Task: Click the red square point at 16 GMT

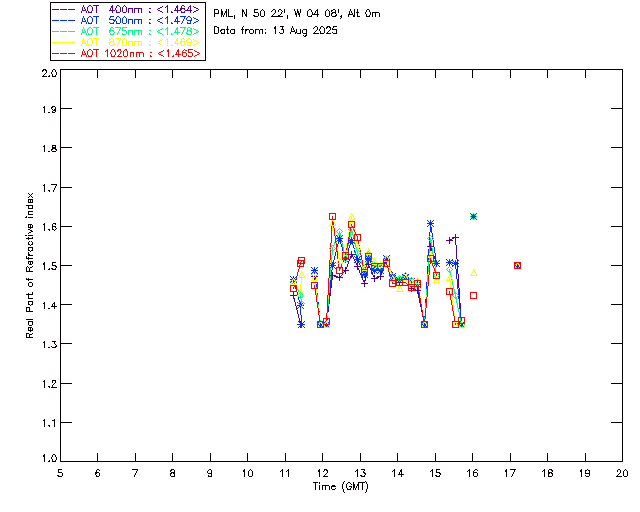Action: pyautogui.click(x=473, y=295)
